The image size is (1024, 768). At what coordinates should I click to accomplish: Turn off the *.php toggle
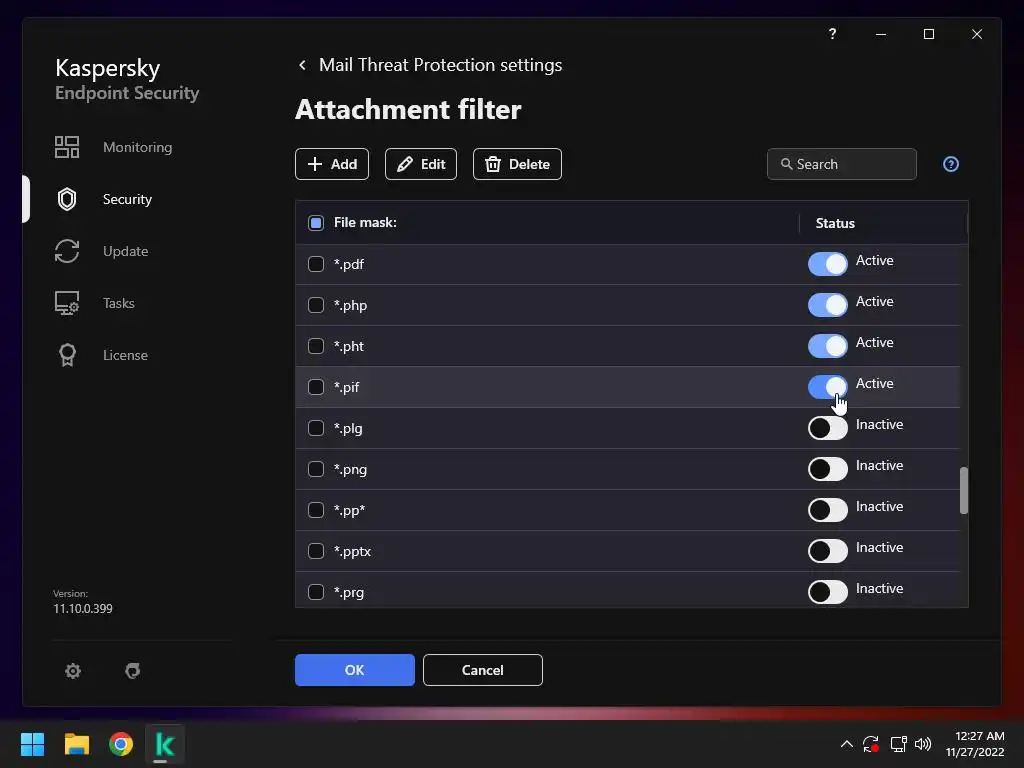[827, 305]
